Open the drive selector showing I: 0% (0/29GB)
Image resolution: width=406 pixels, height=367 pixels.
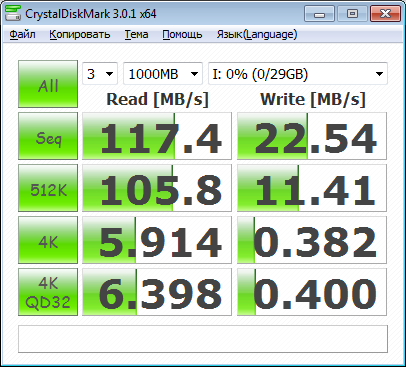tap(298, 74)
